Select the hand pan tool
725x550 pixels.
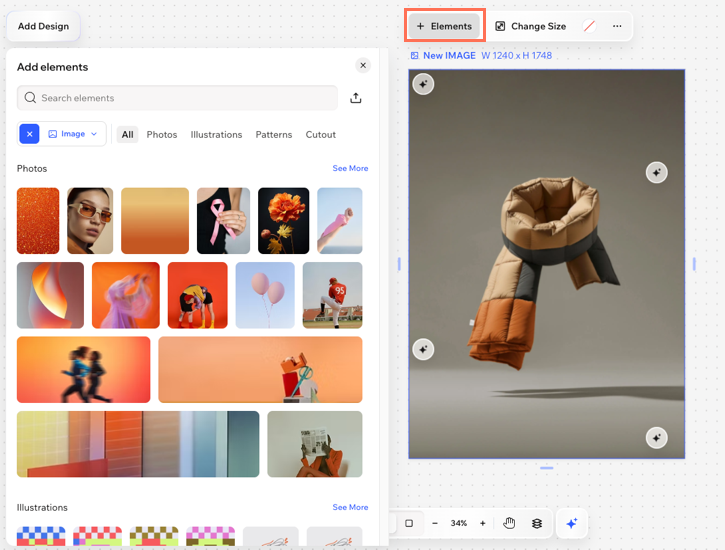509,523
